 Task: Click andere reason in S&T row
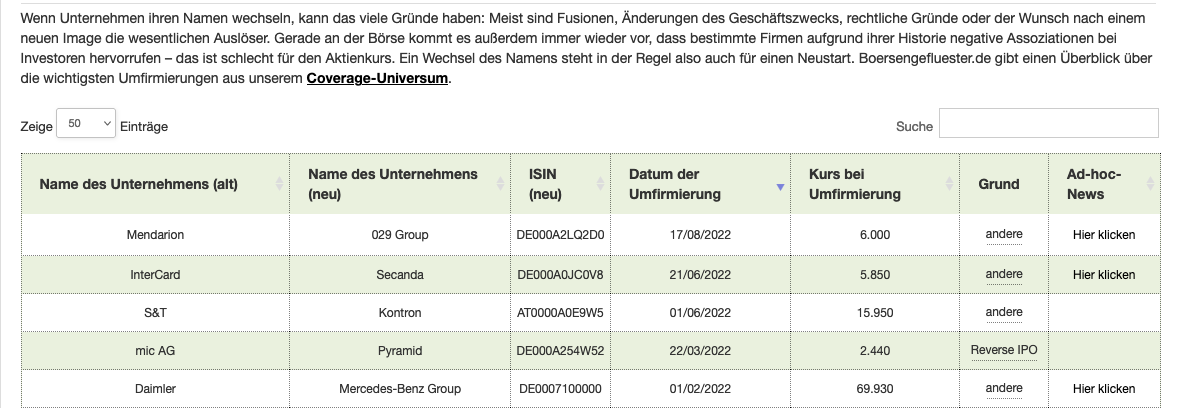(x=1004, y=312)
